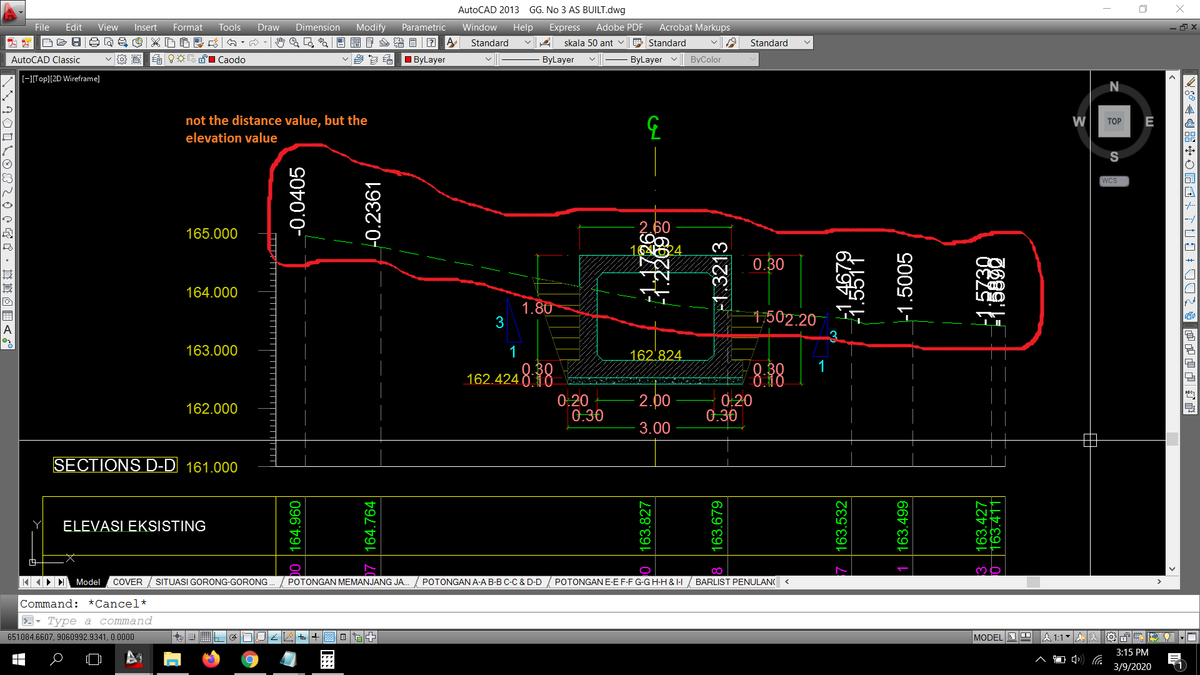
Task: Undo the last action with the Undo arrow
Action: point(231,43)
